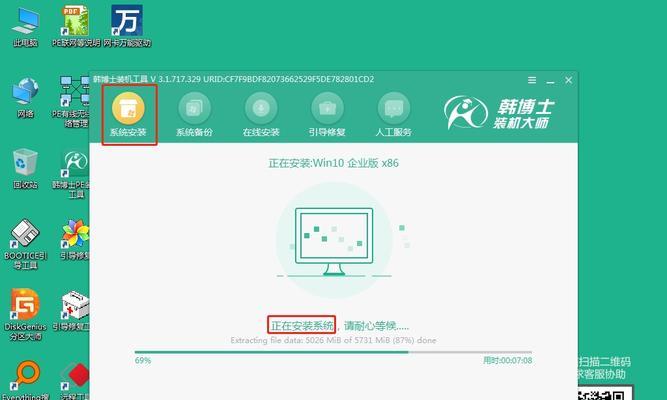Open the 系统备份 tool

[x=194, y=114]
